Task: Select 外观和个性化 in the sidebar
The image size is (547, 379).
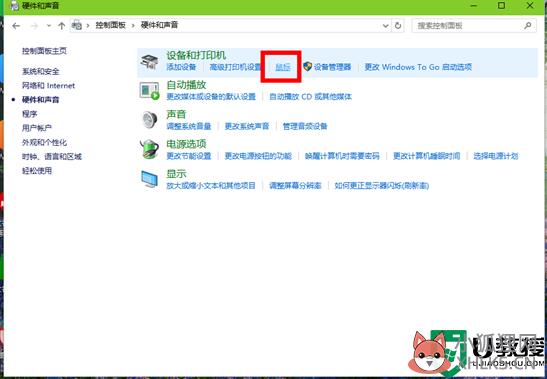Action: [44, 142]
